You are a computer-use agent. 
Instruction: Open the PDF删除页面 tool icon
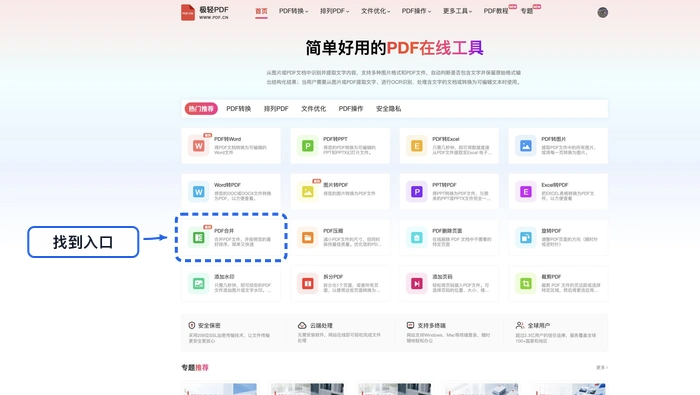[417, 237]
